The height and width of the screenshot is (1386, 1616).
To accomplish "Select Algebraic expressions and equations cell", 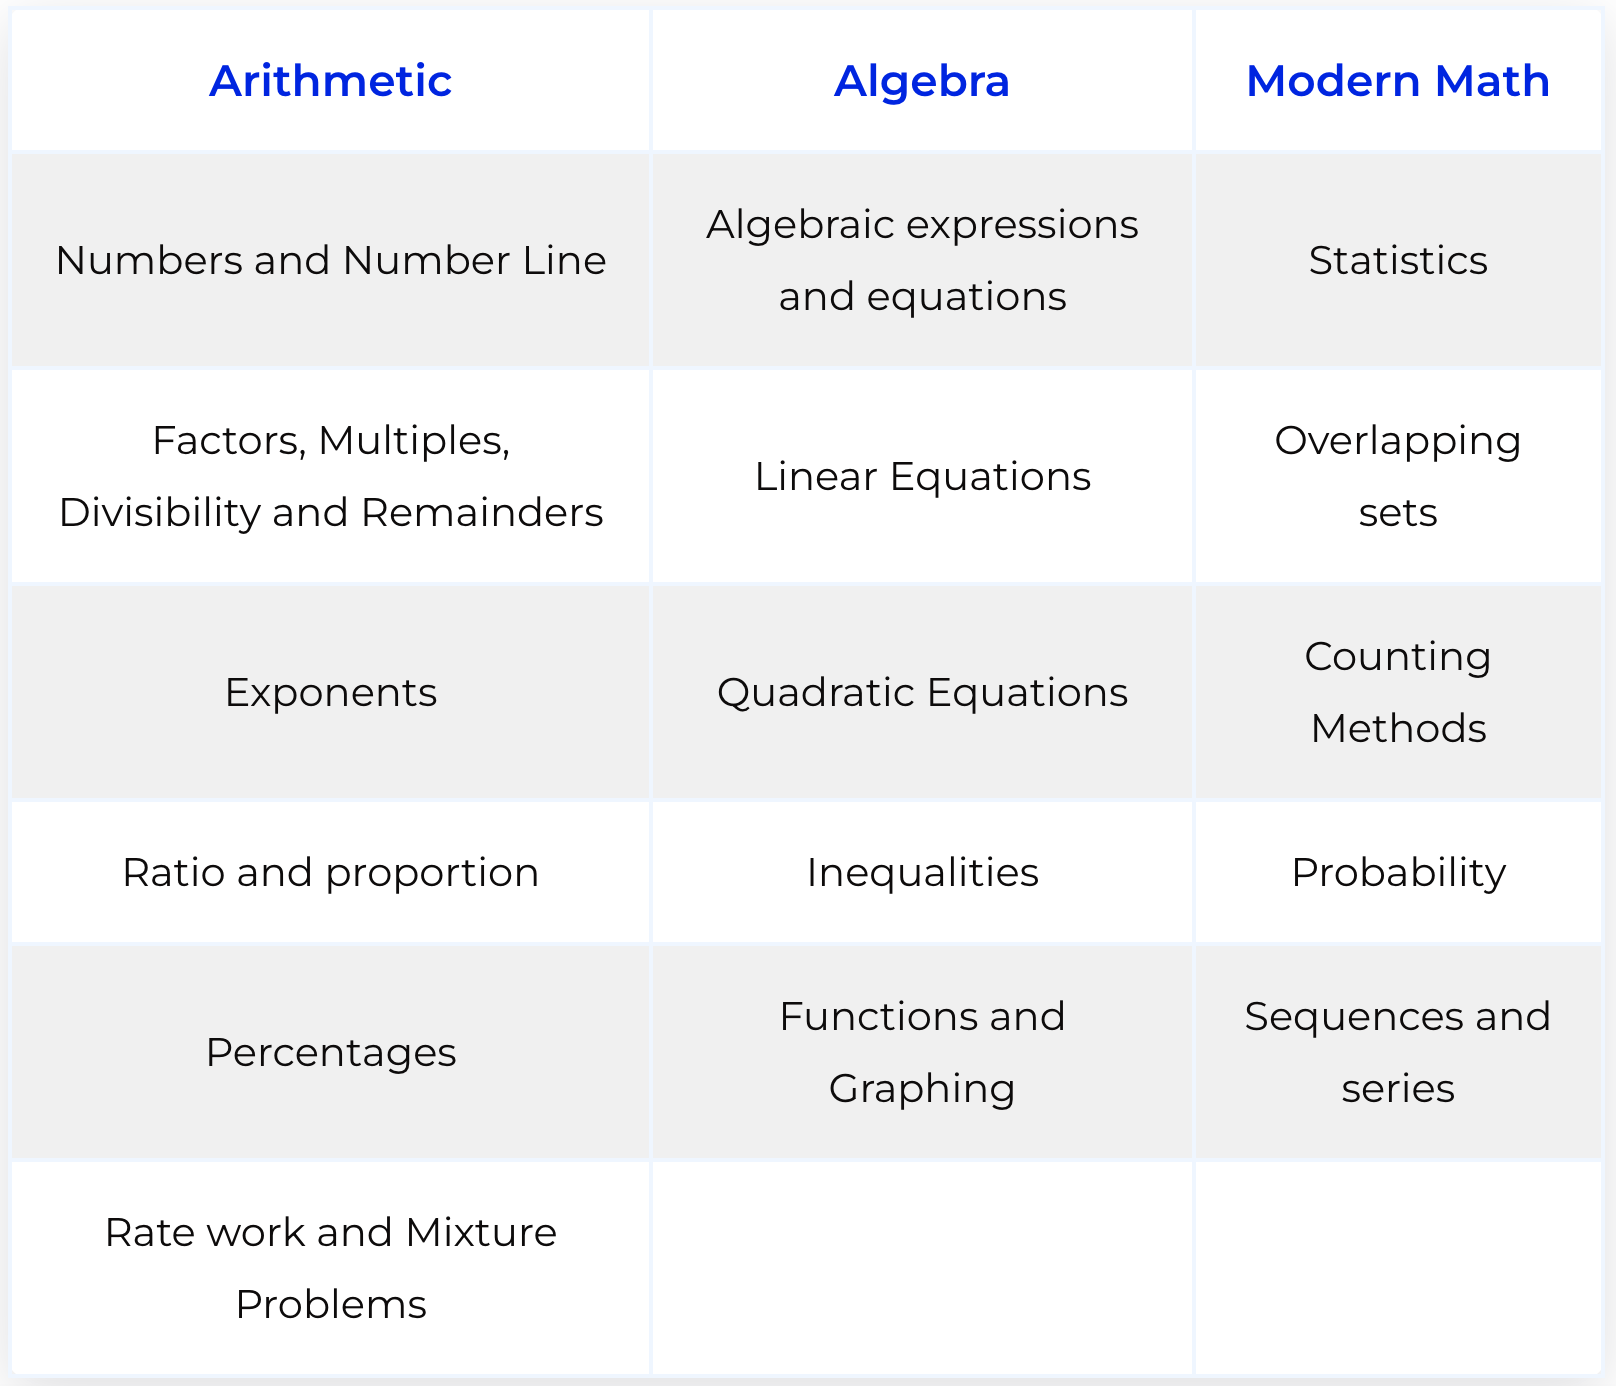I will coord(921,260).
